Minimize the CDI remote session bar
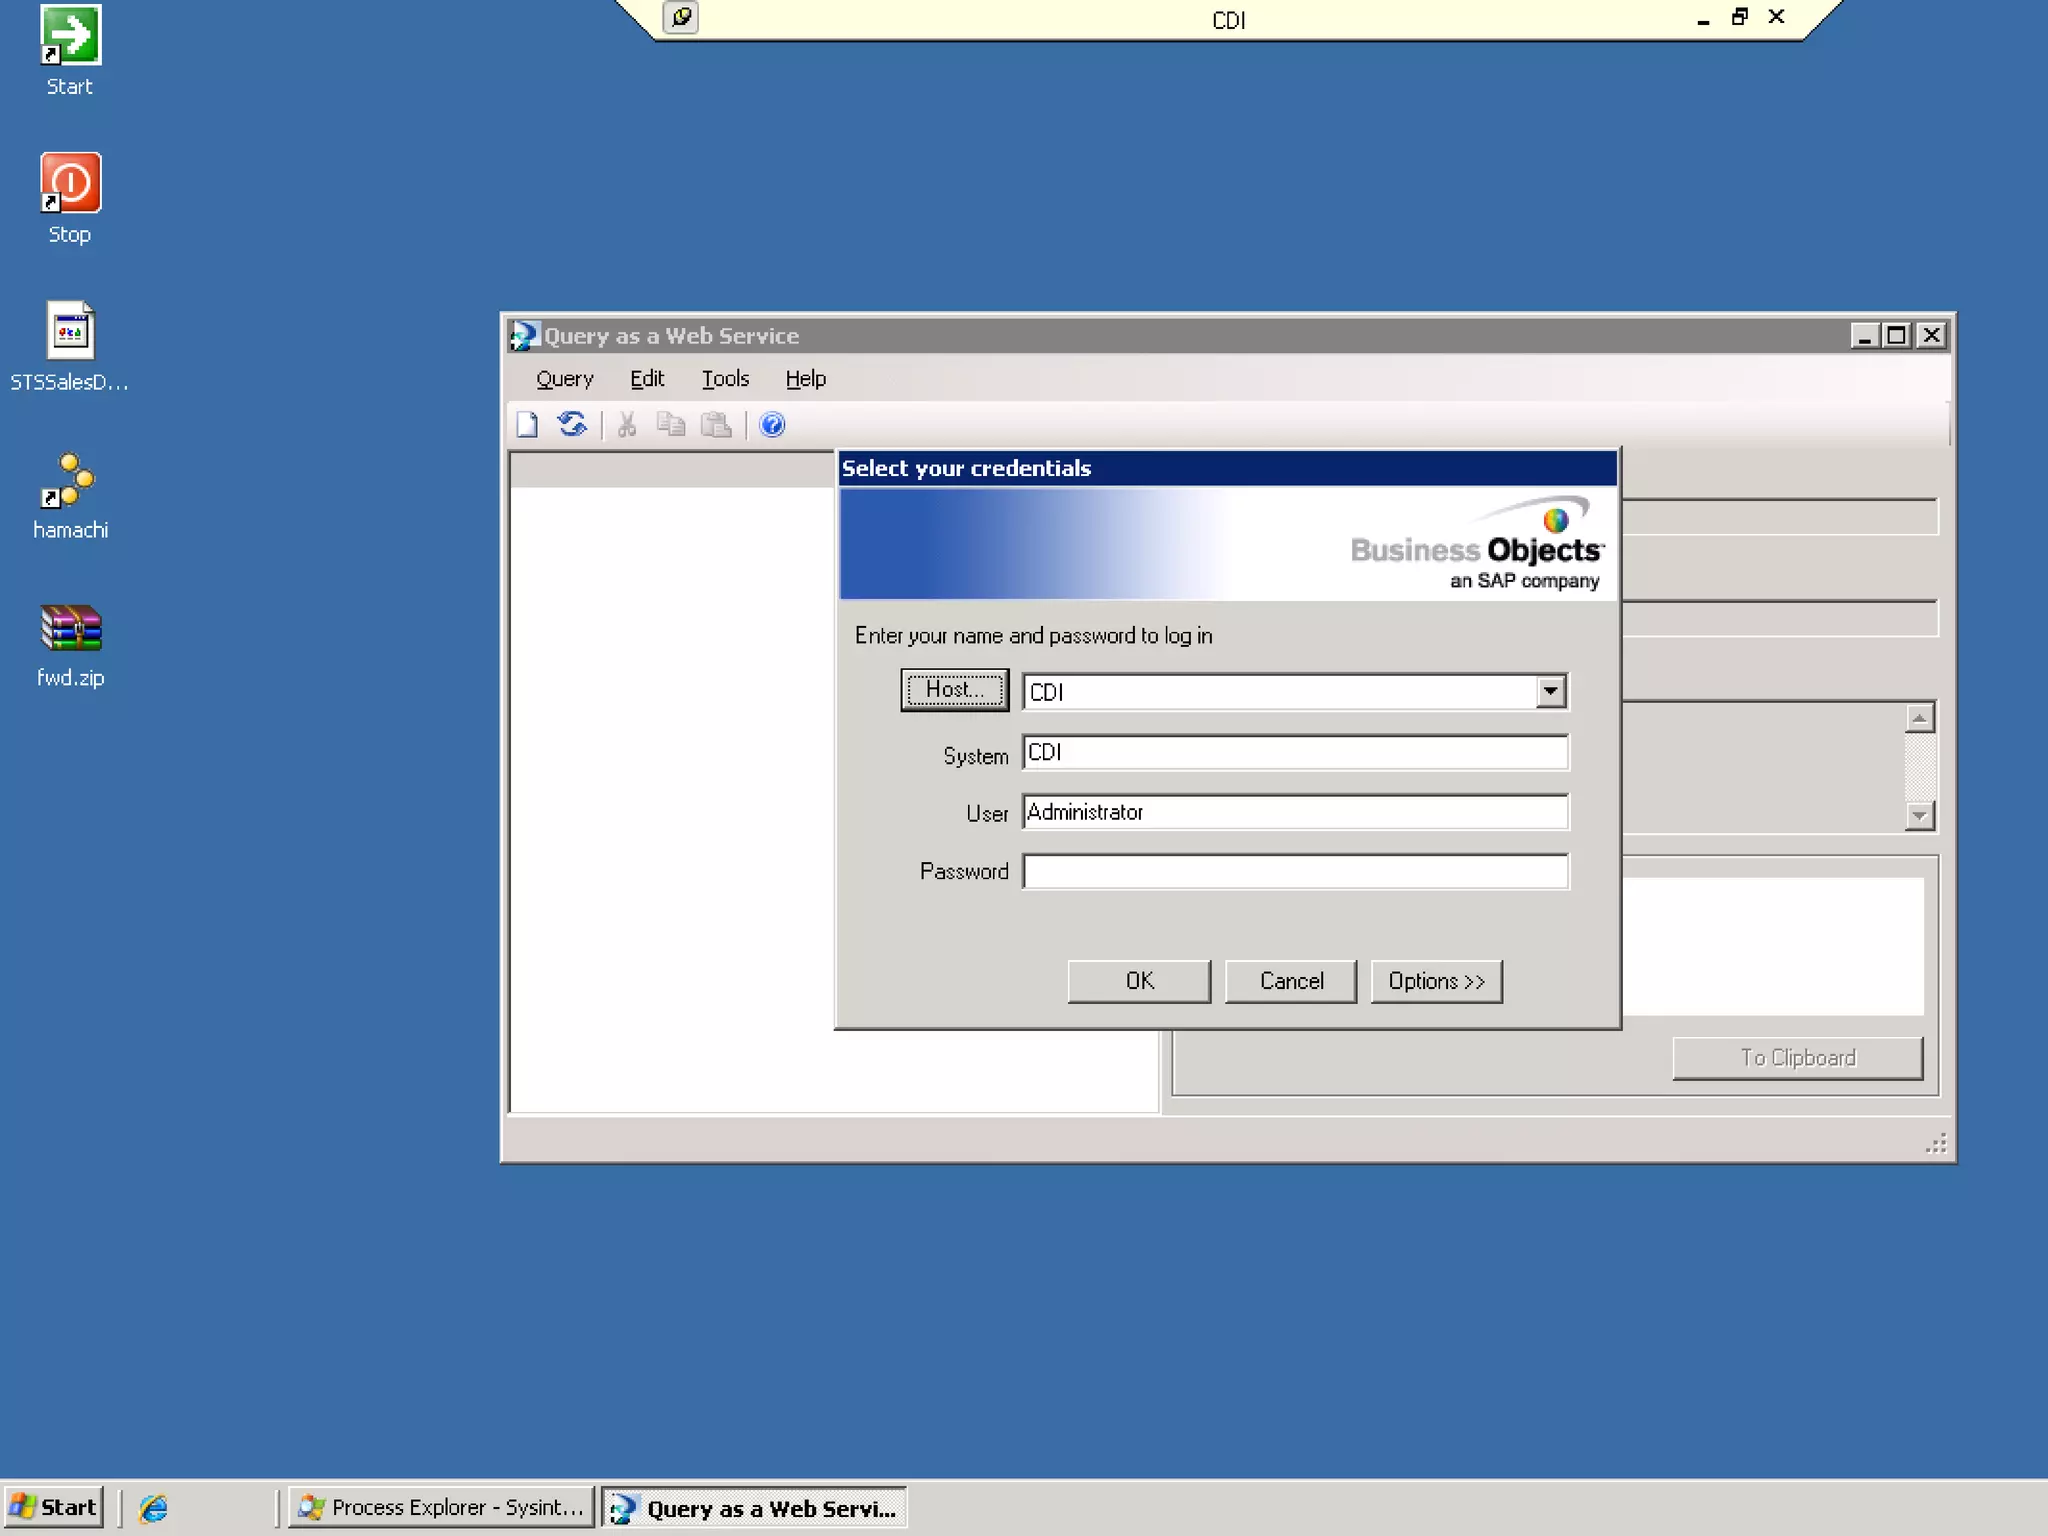 [x=1703, y=18]
